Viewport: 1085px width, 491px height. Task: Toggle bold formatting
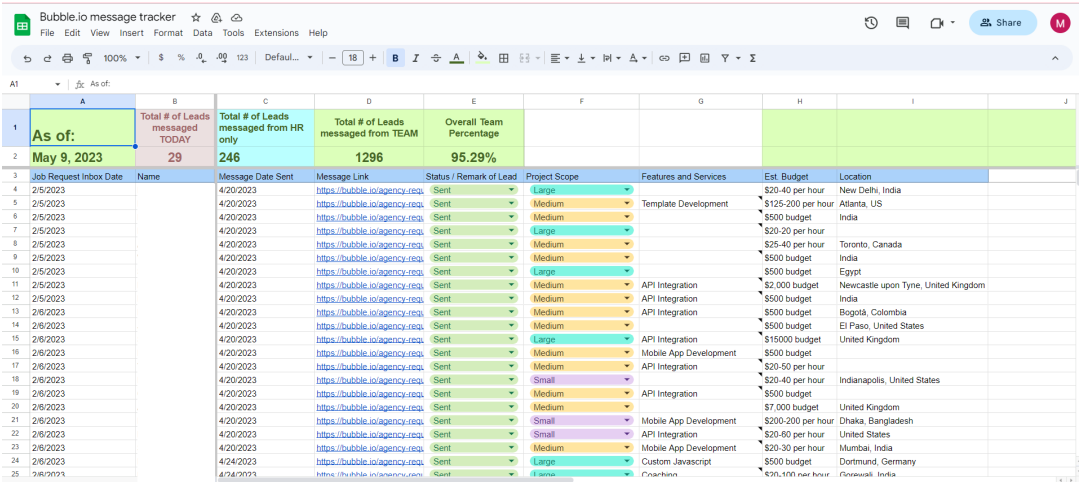395,58
